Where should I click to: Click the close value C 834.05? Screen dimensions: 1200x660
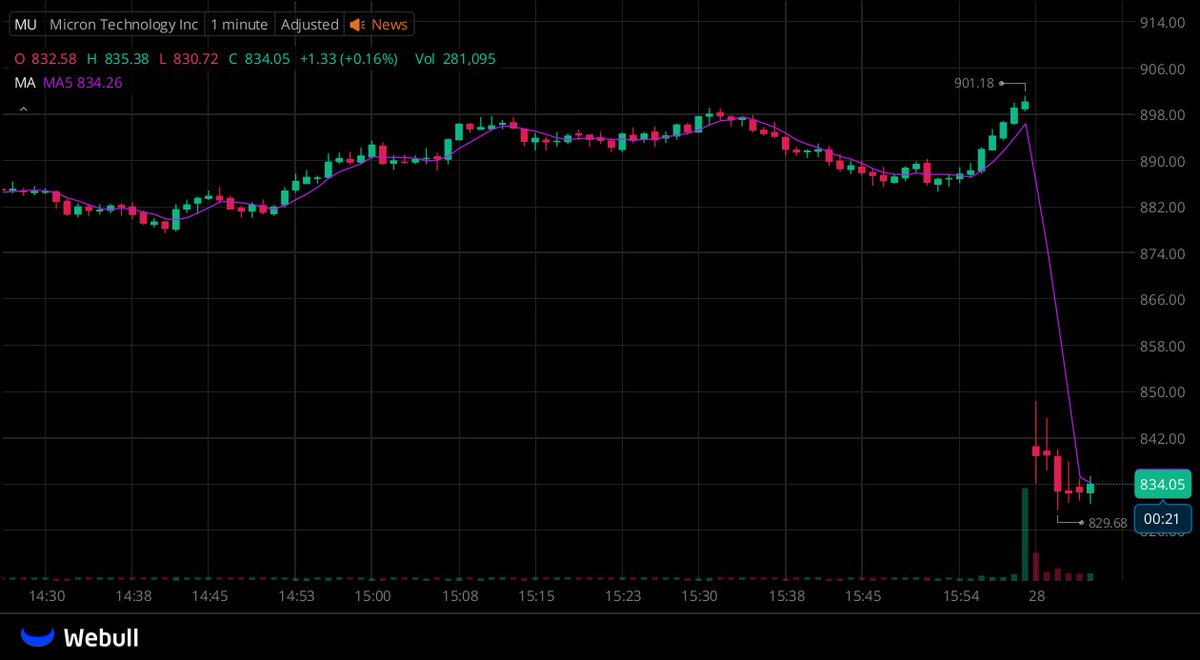pos(259,59)
